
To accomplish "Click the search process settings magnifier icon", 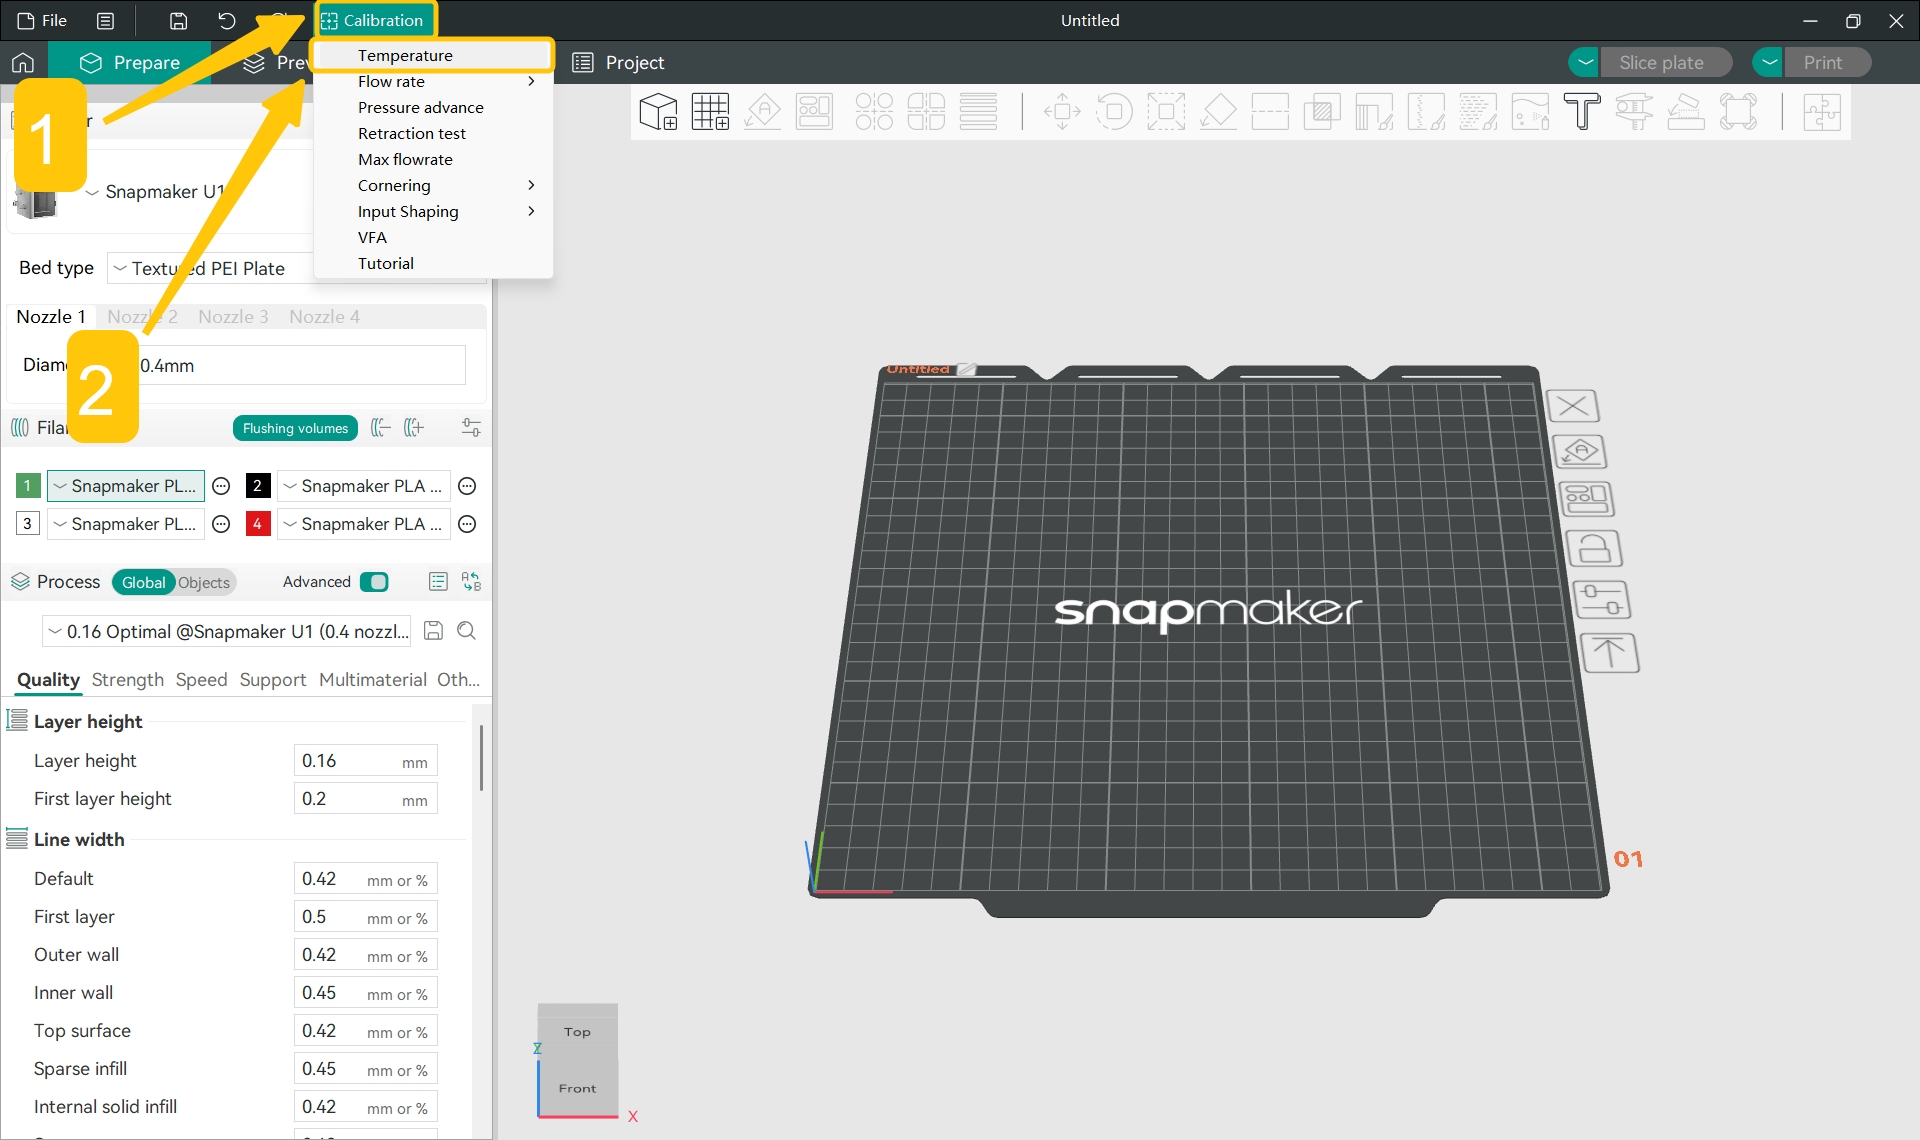I will point(466,631).
